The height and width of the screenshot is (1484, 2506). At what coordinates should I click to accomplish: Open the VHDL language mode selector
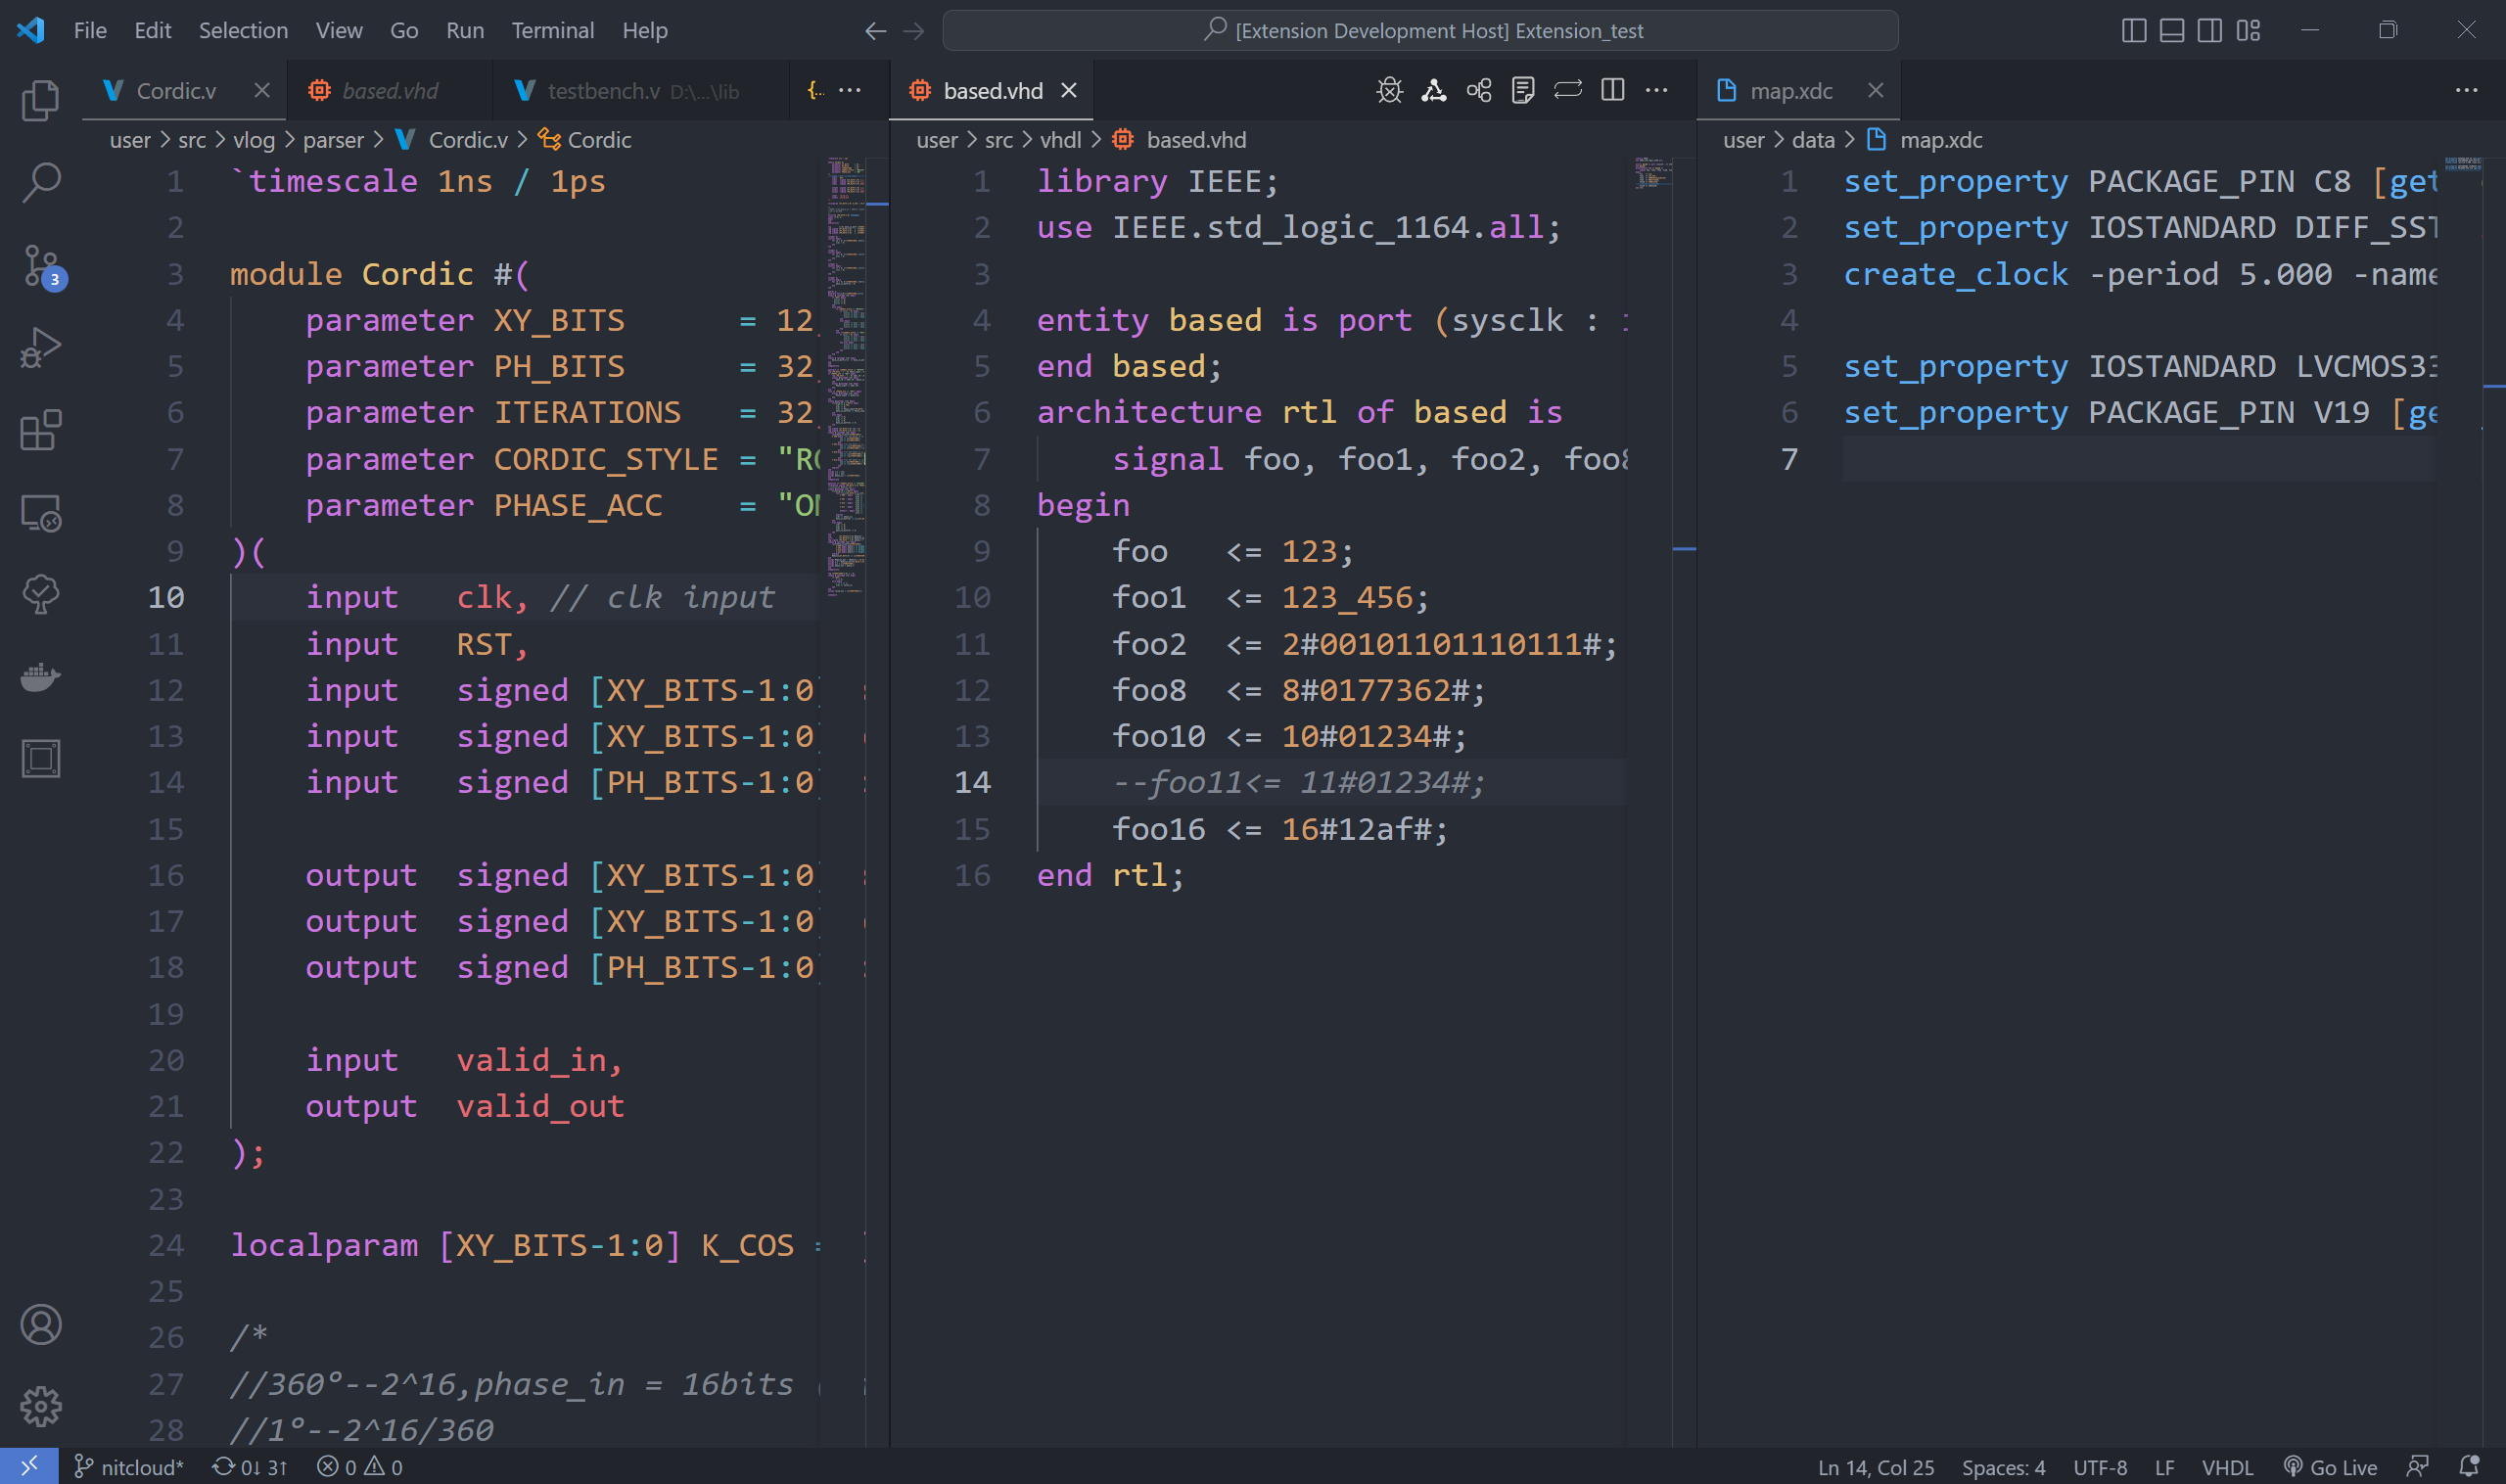click(2226, 1467)
